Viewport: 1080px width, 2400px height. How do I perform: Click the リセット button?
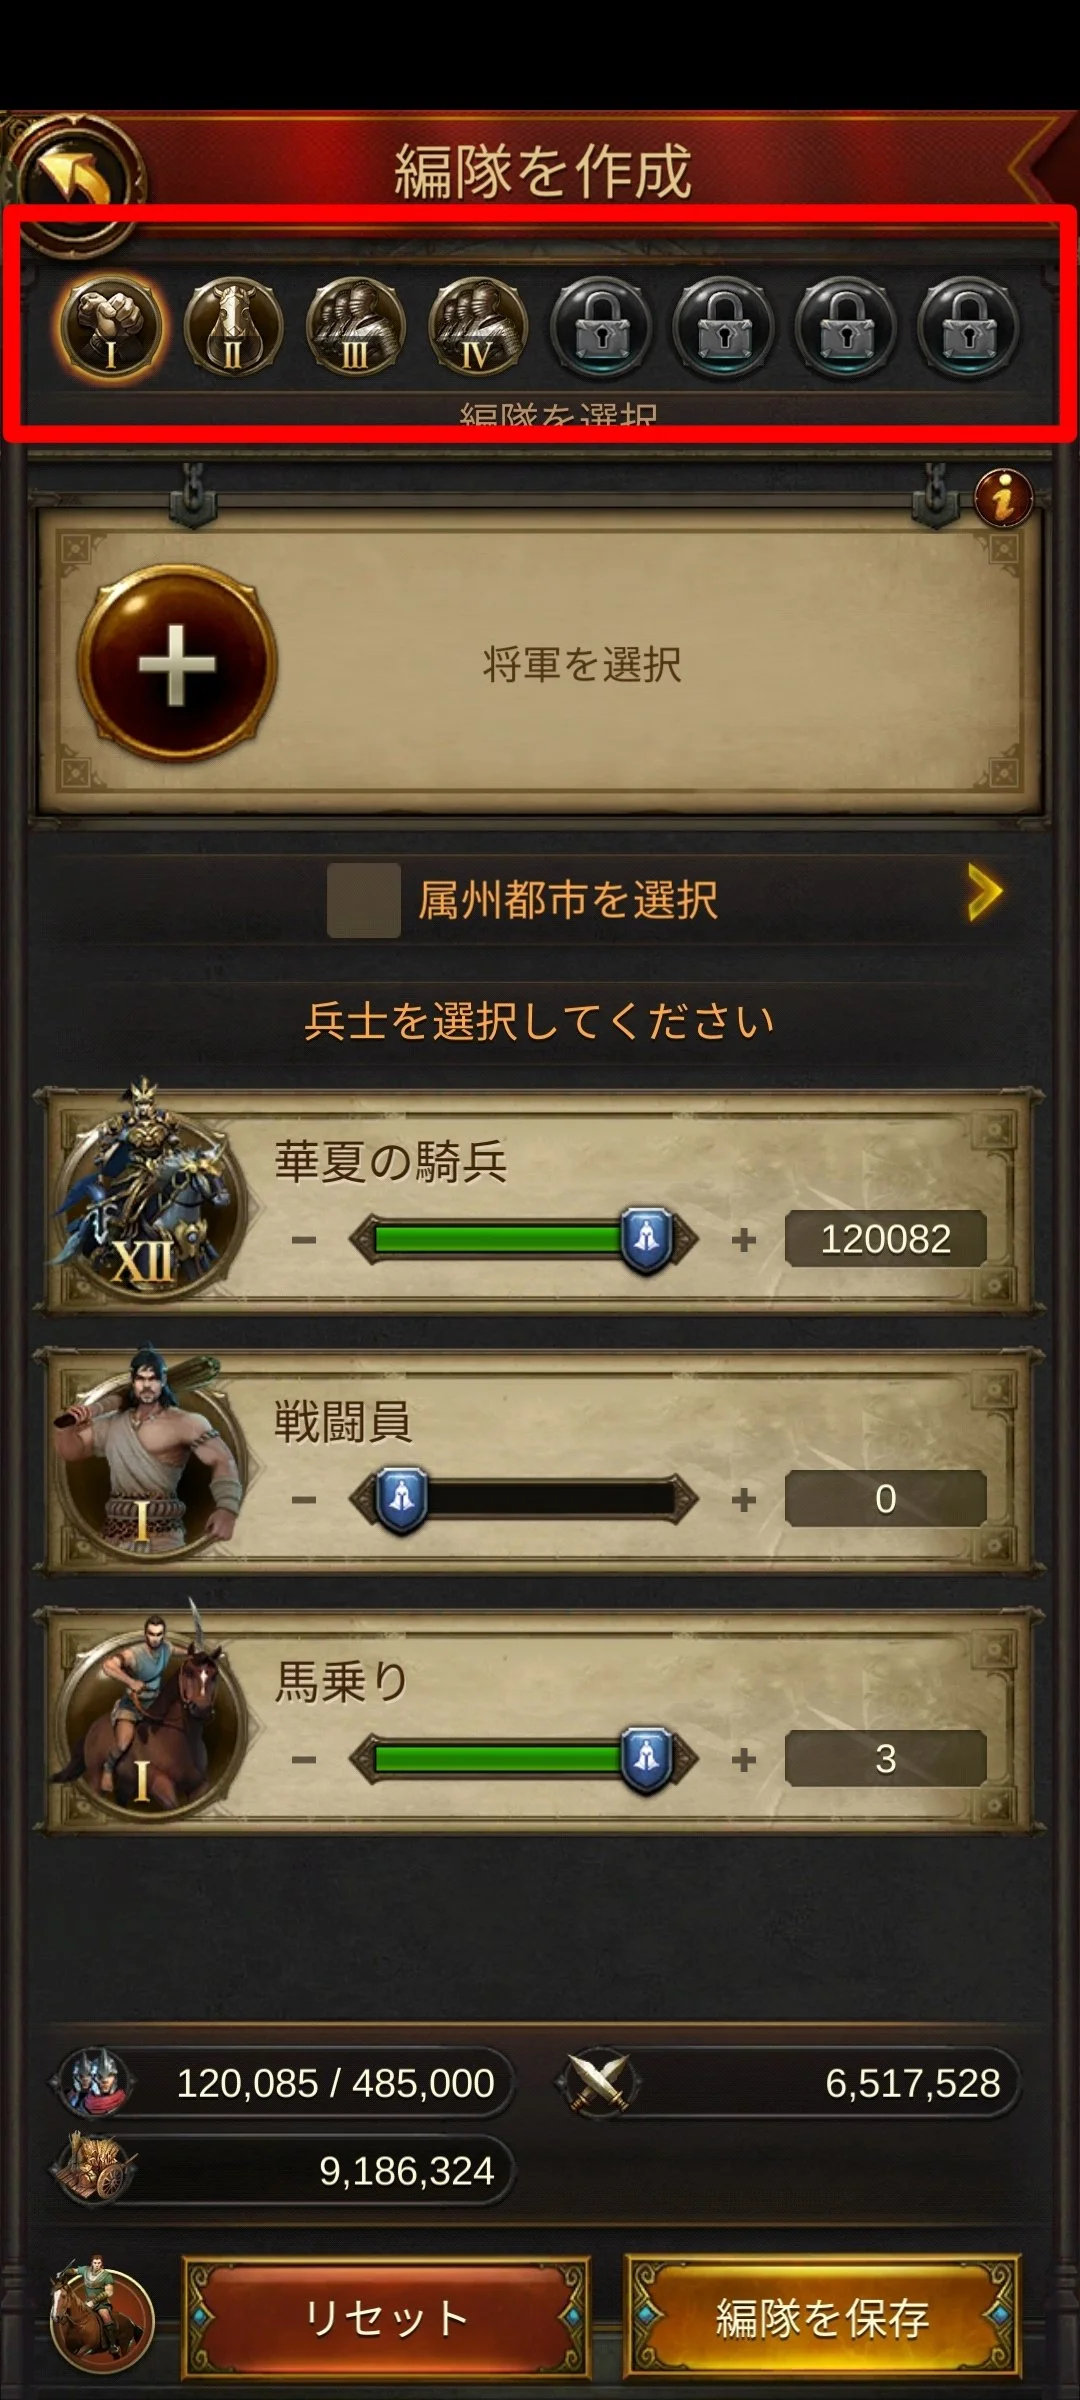386,2317
